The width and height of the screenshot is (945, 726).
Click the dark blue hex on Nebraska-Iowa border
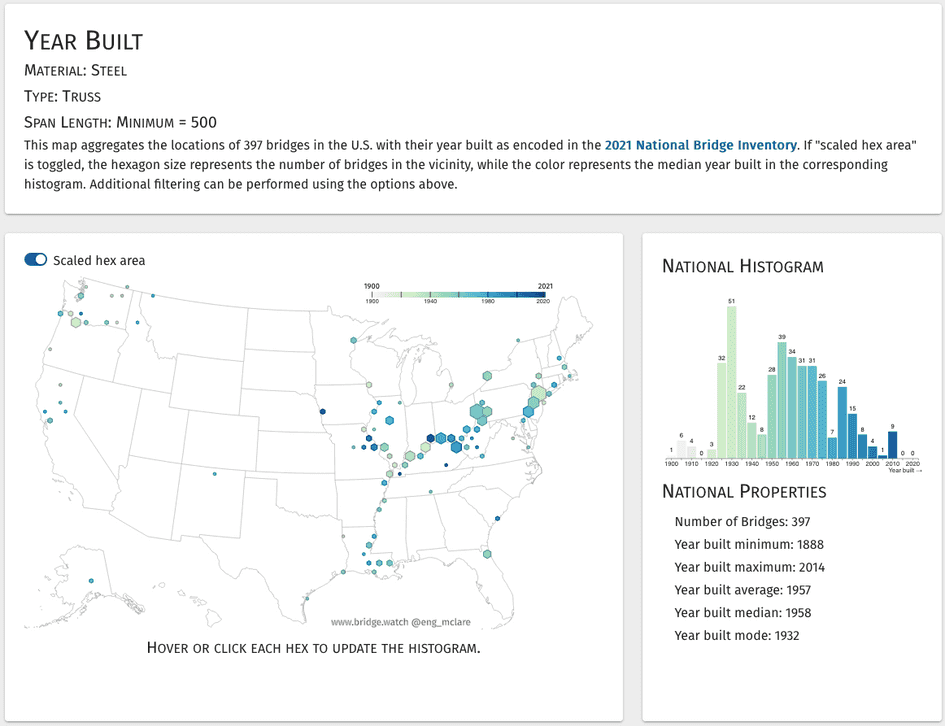coord(323,411)
